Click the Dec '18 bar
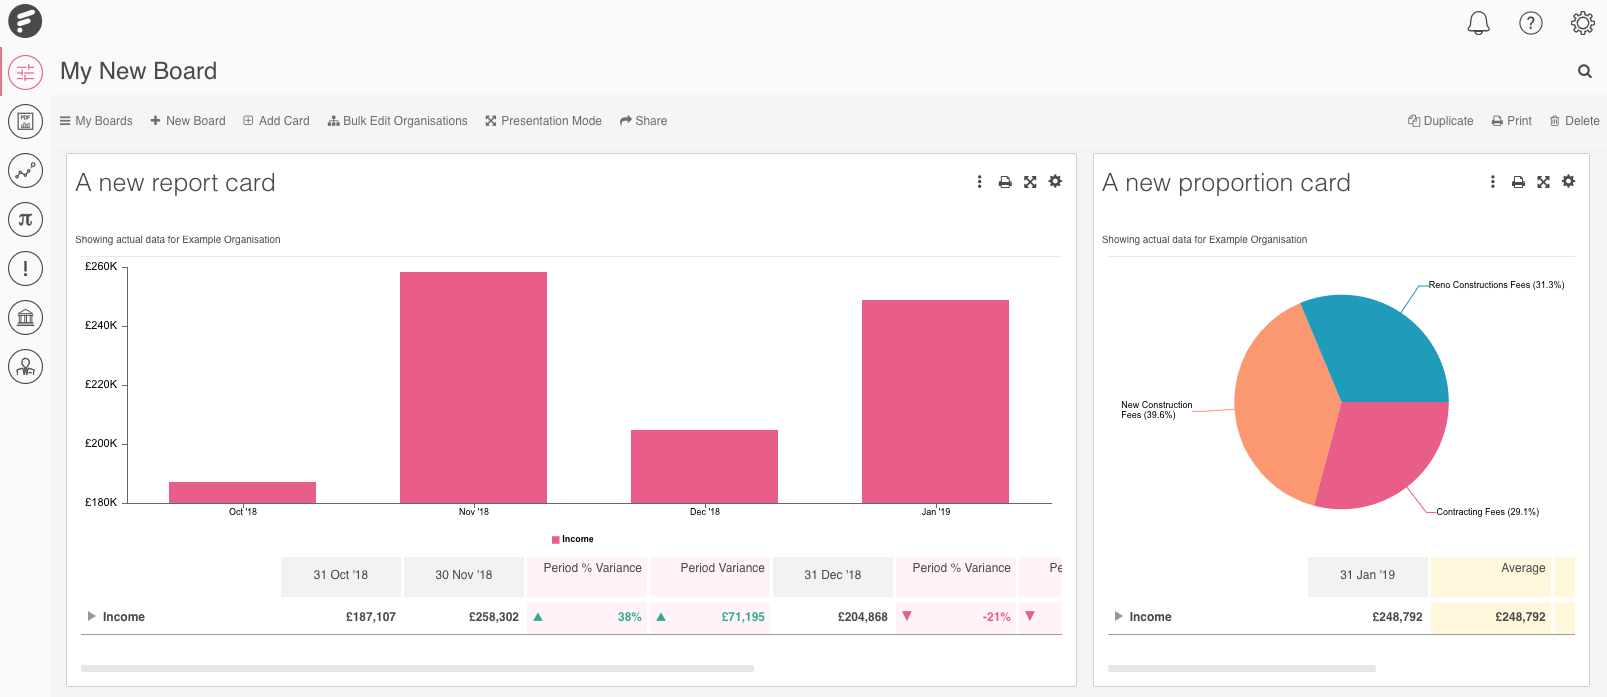1607x697 pixels. 704,466
